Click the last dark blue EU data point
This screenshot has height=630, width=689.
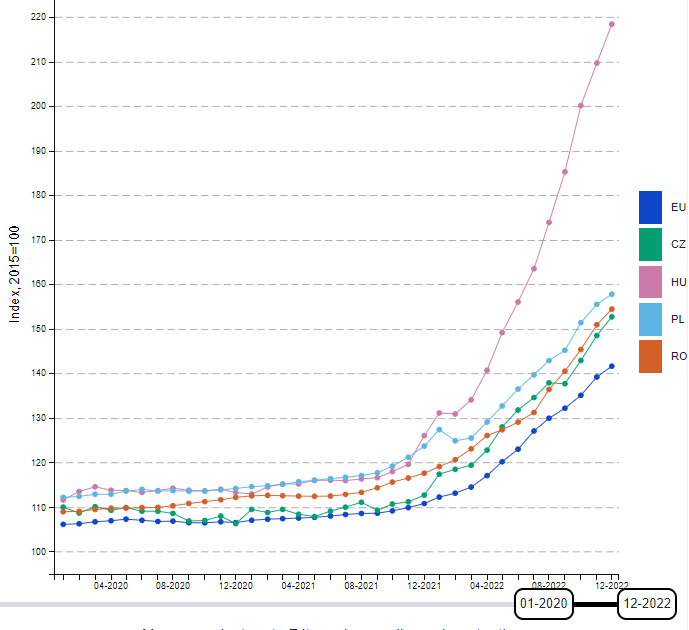point(612,366)
